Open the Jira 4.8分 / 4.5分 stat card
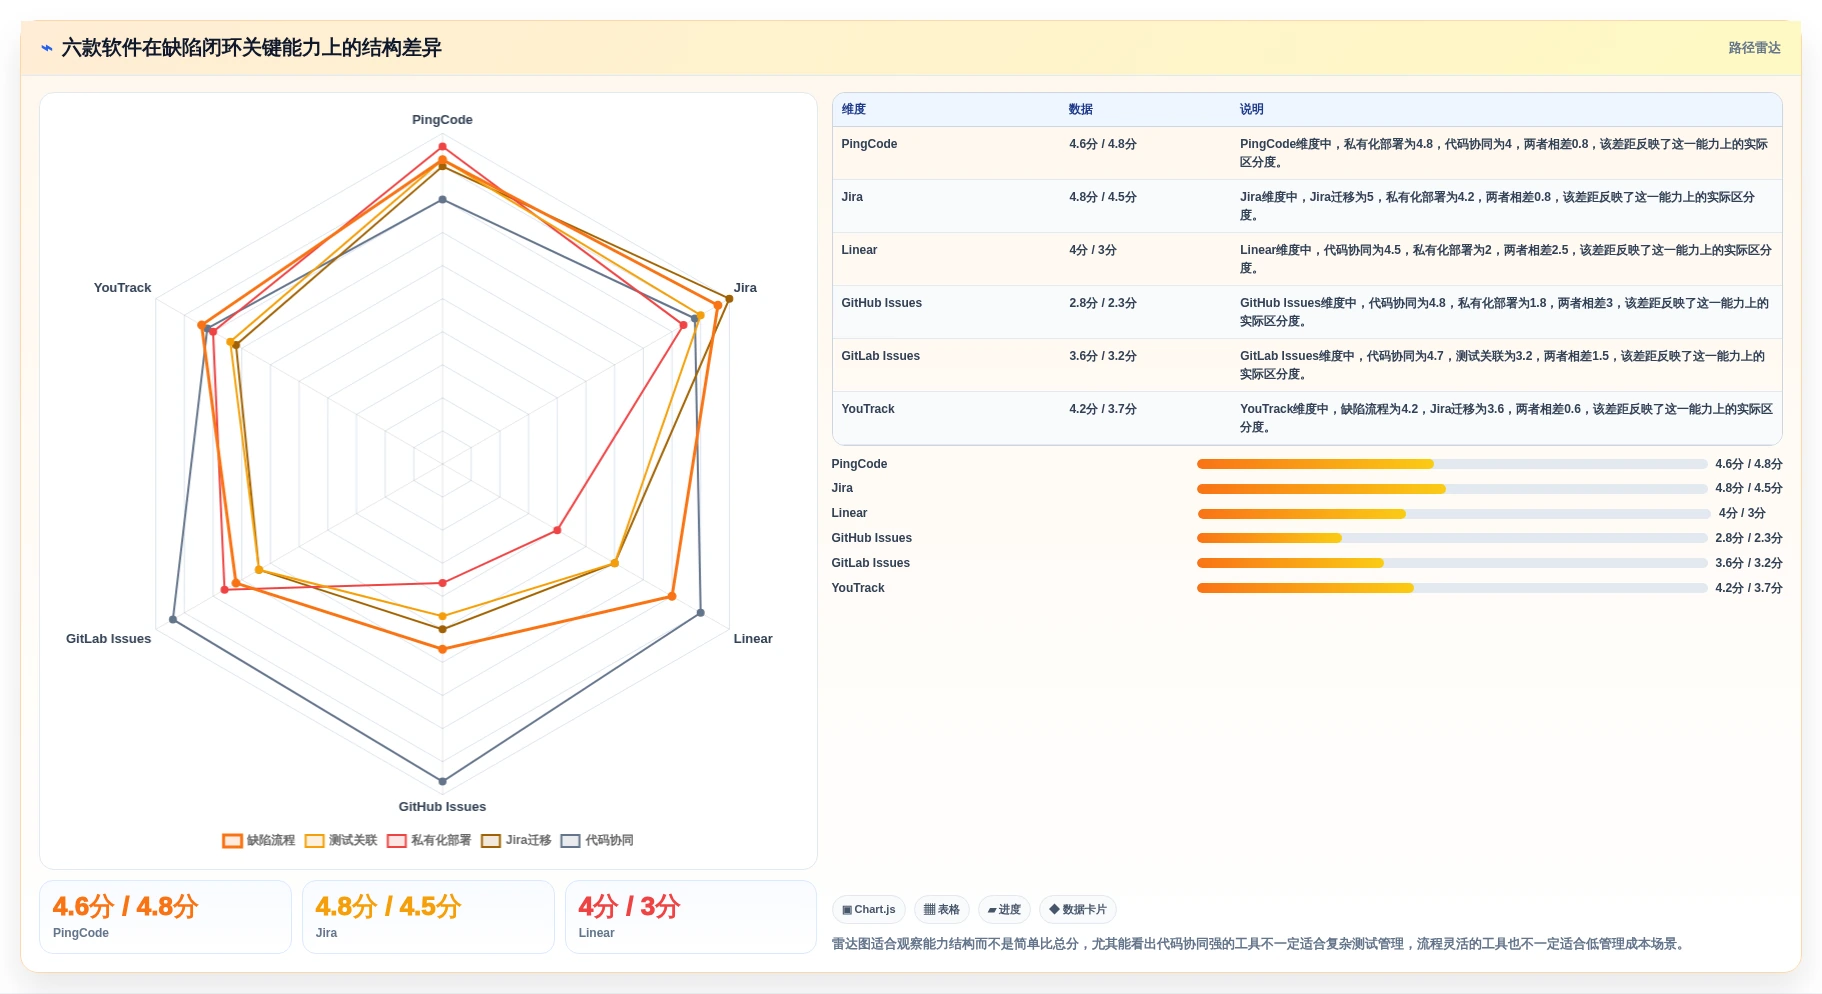The image size is (1822, 994). 428,917
